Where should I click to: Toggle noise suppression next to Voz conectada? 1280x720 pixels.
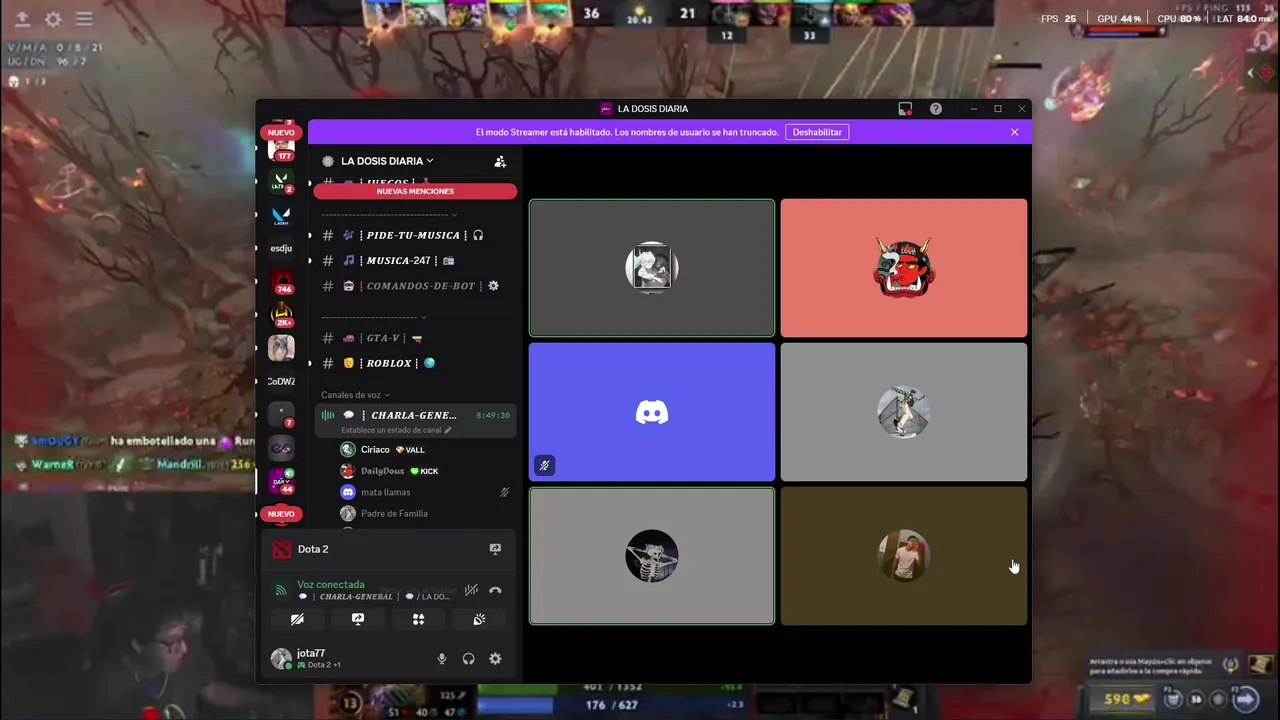[471, 590]
